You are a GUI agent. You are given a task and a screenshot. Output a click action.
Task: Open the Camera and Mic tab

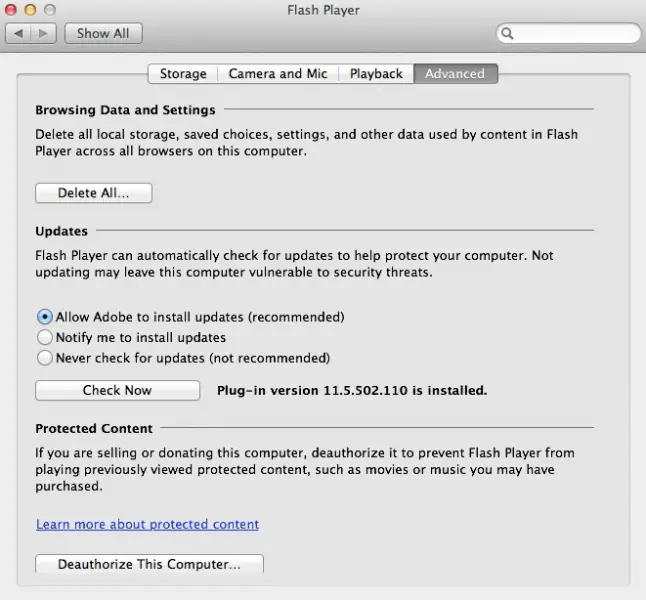point(278,74)
